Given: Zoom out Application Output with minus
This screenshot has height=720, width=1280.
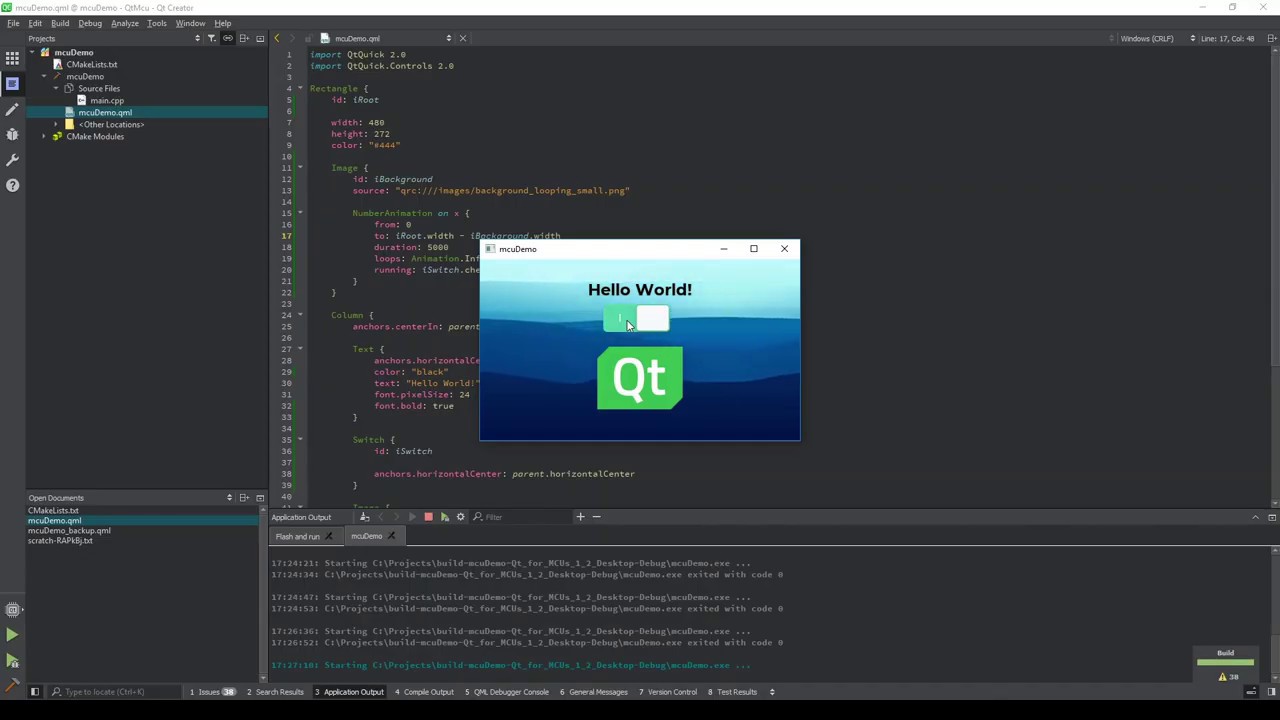Looking at the screenshot, I should click(x=596, y=517).
